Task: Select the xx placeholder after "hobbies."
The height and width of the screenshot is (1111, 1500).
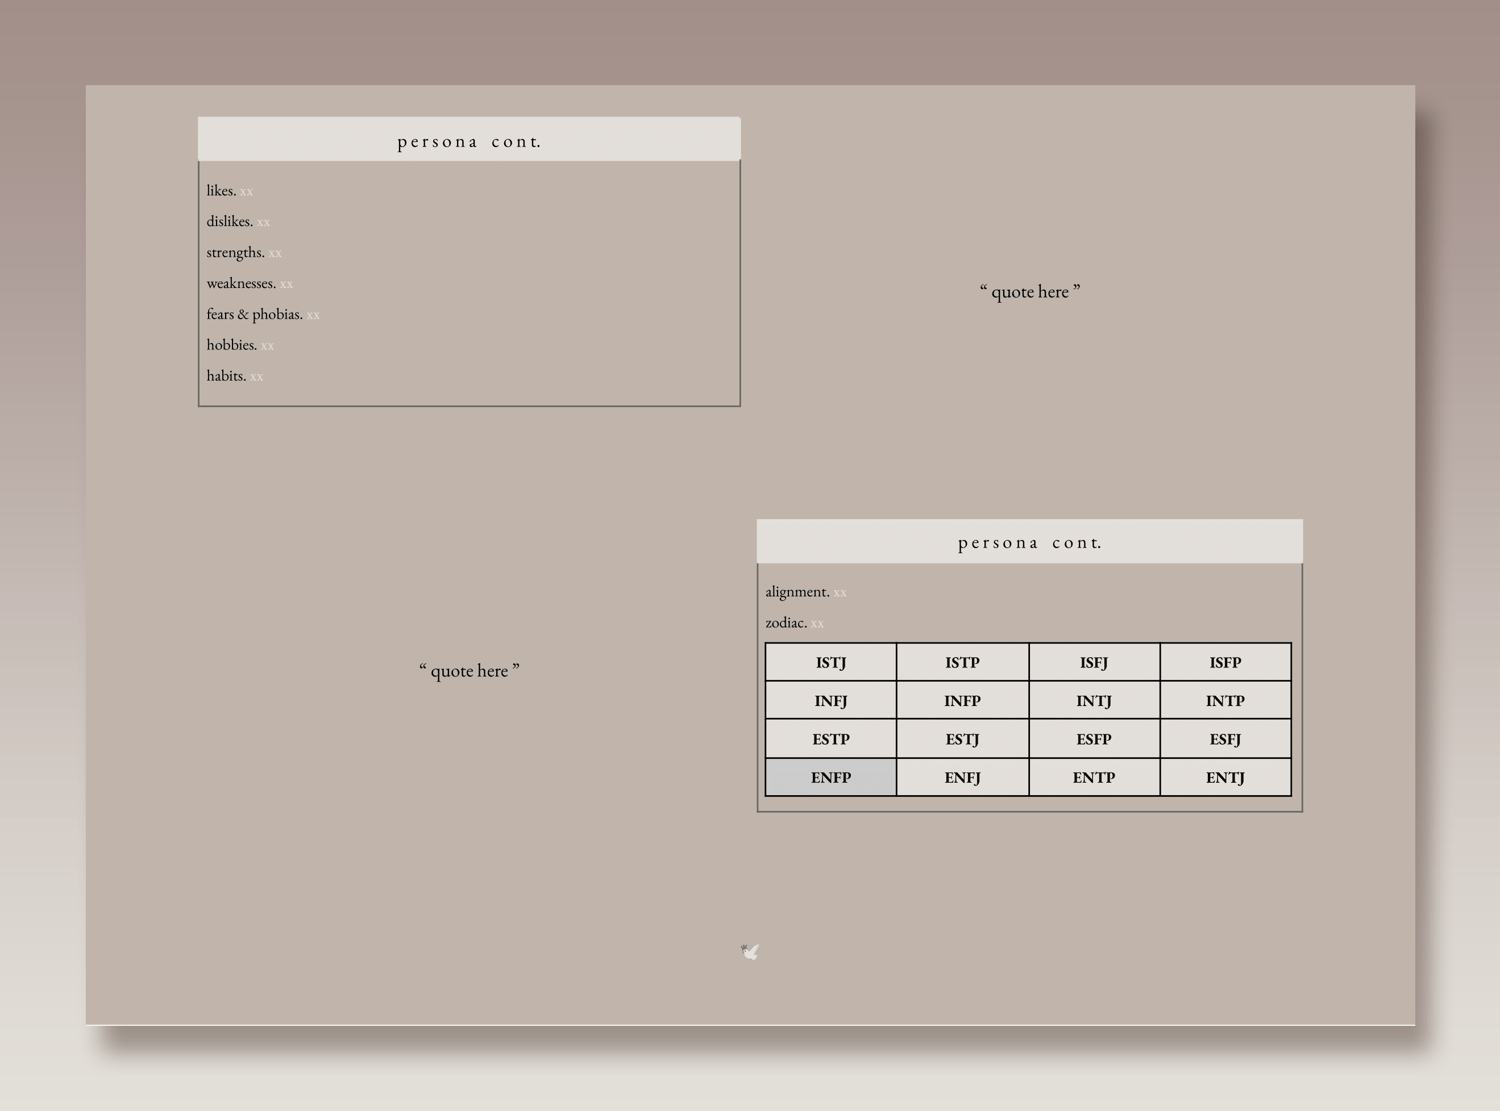Action: click(x=267, y=346)
